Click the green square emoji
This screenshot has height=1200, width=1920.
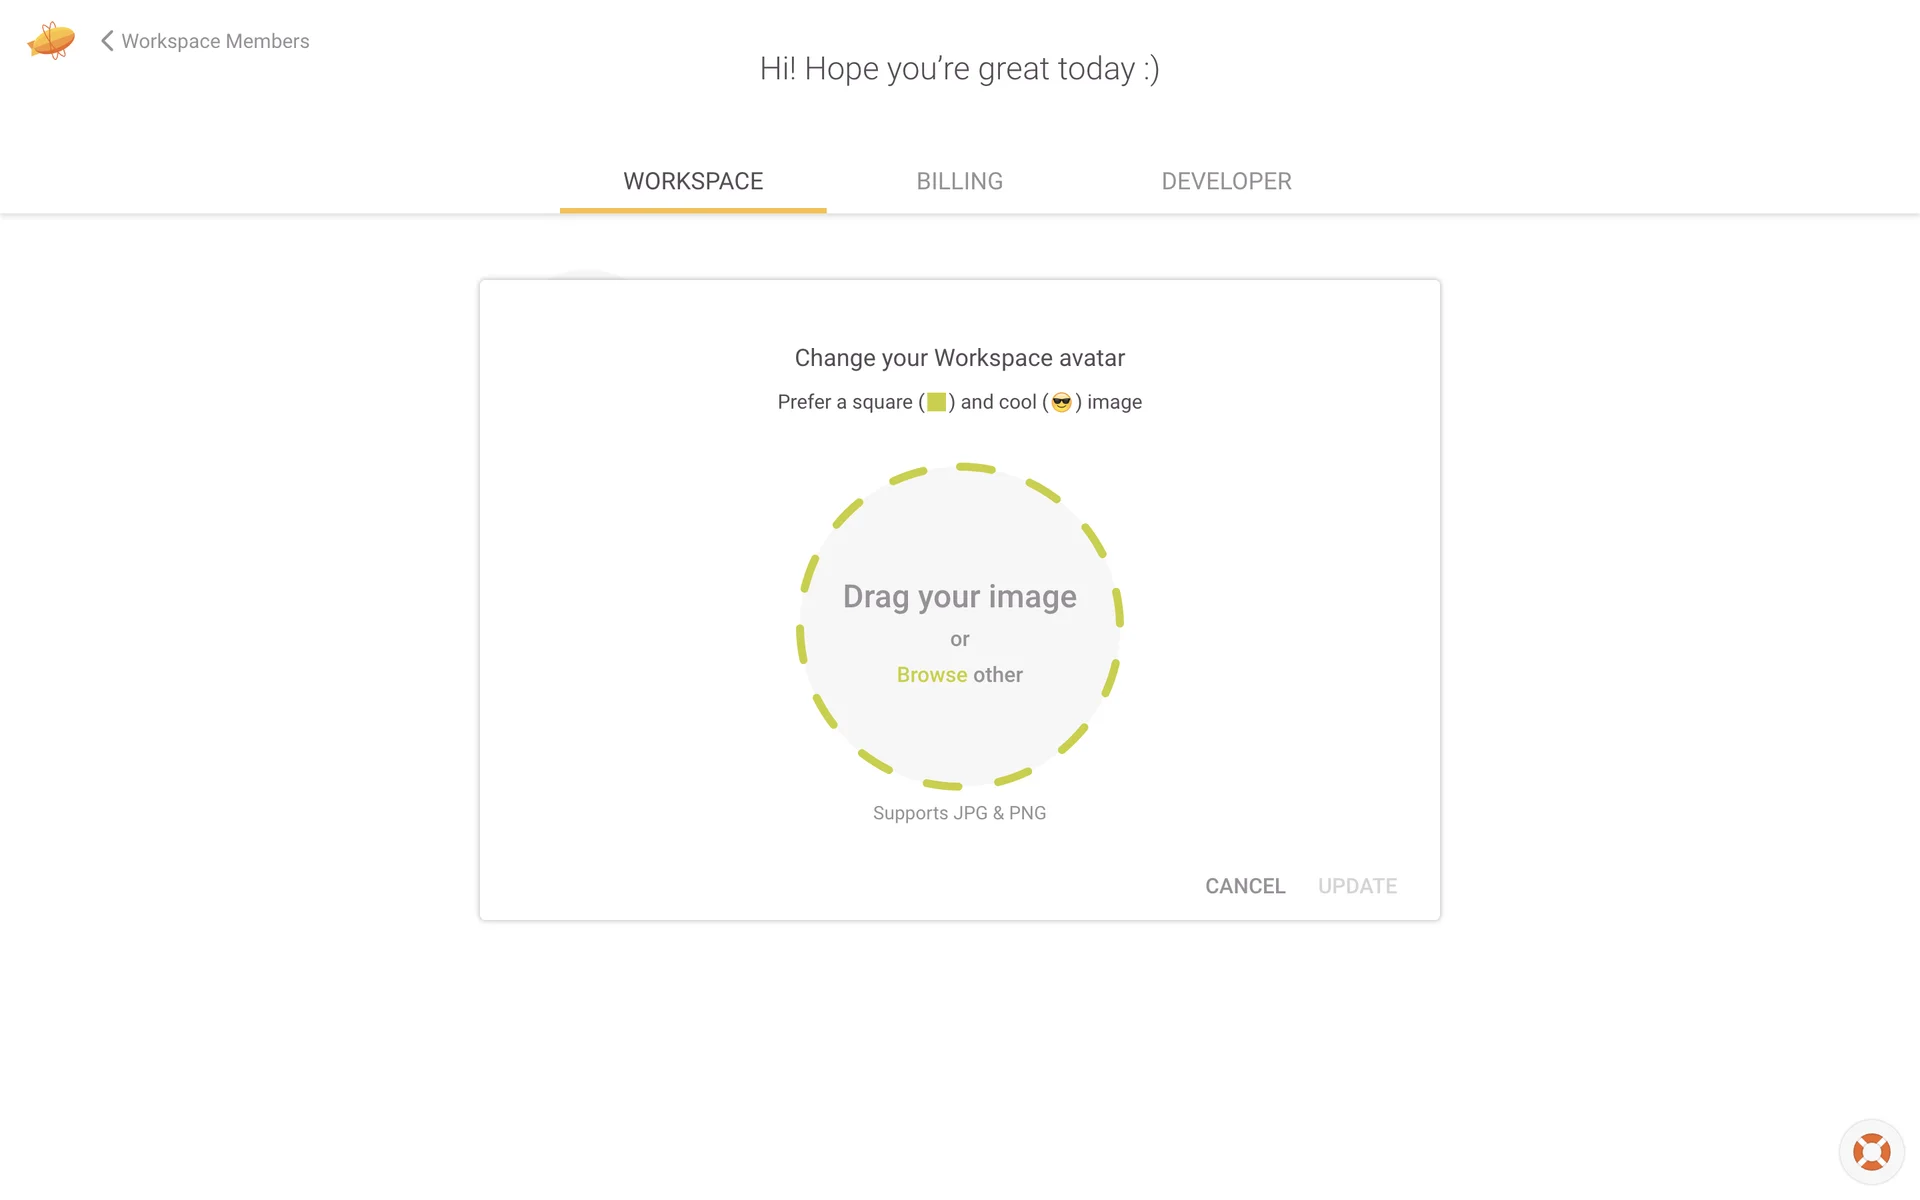(x=936, y=402)
